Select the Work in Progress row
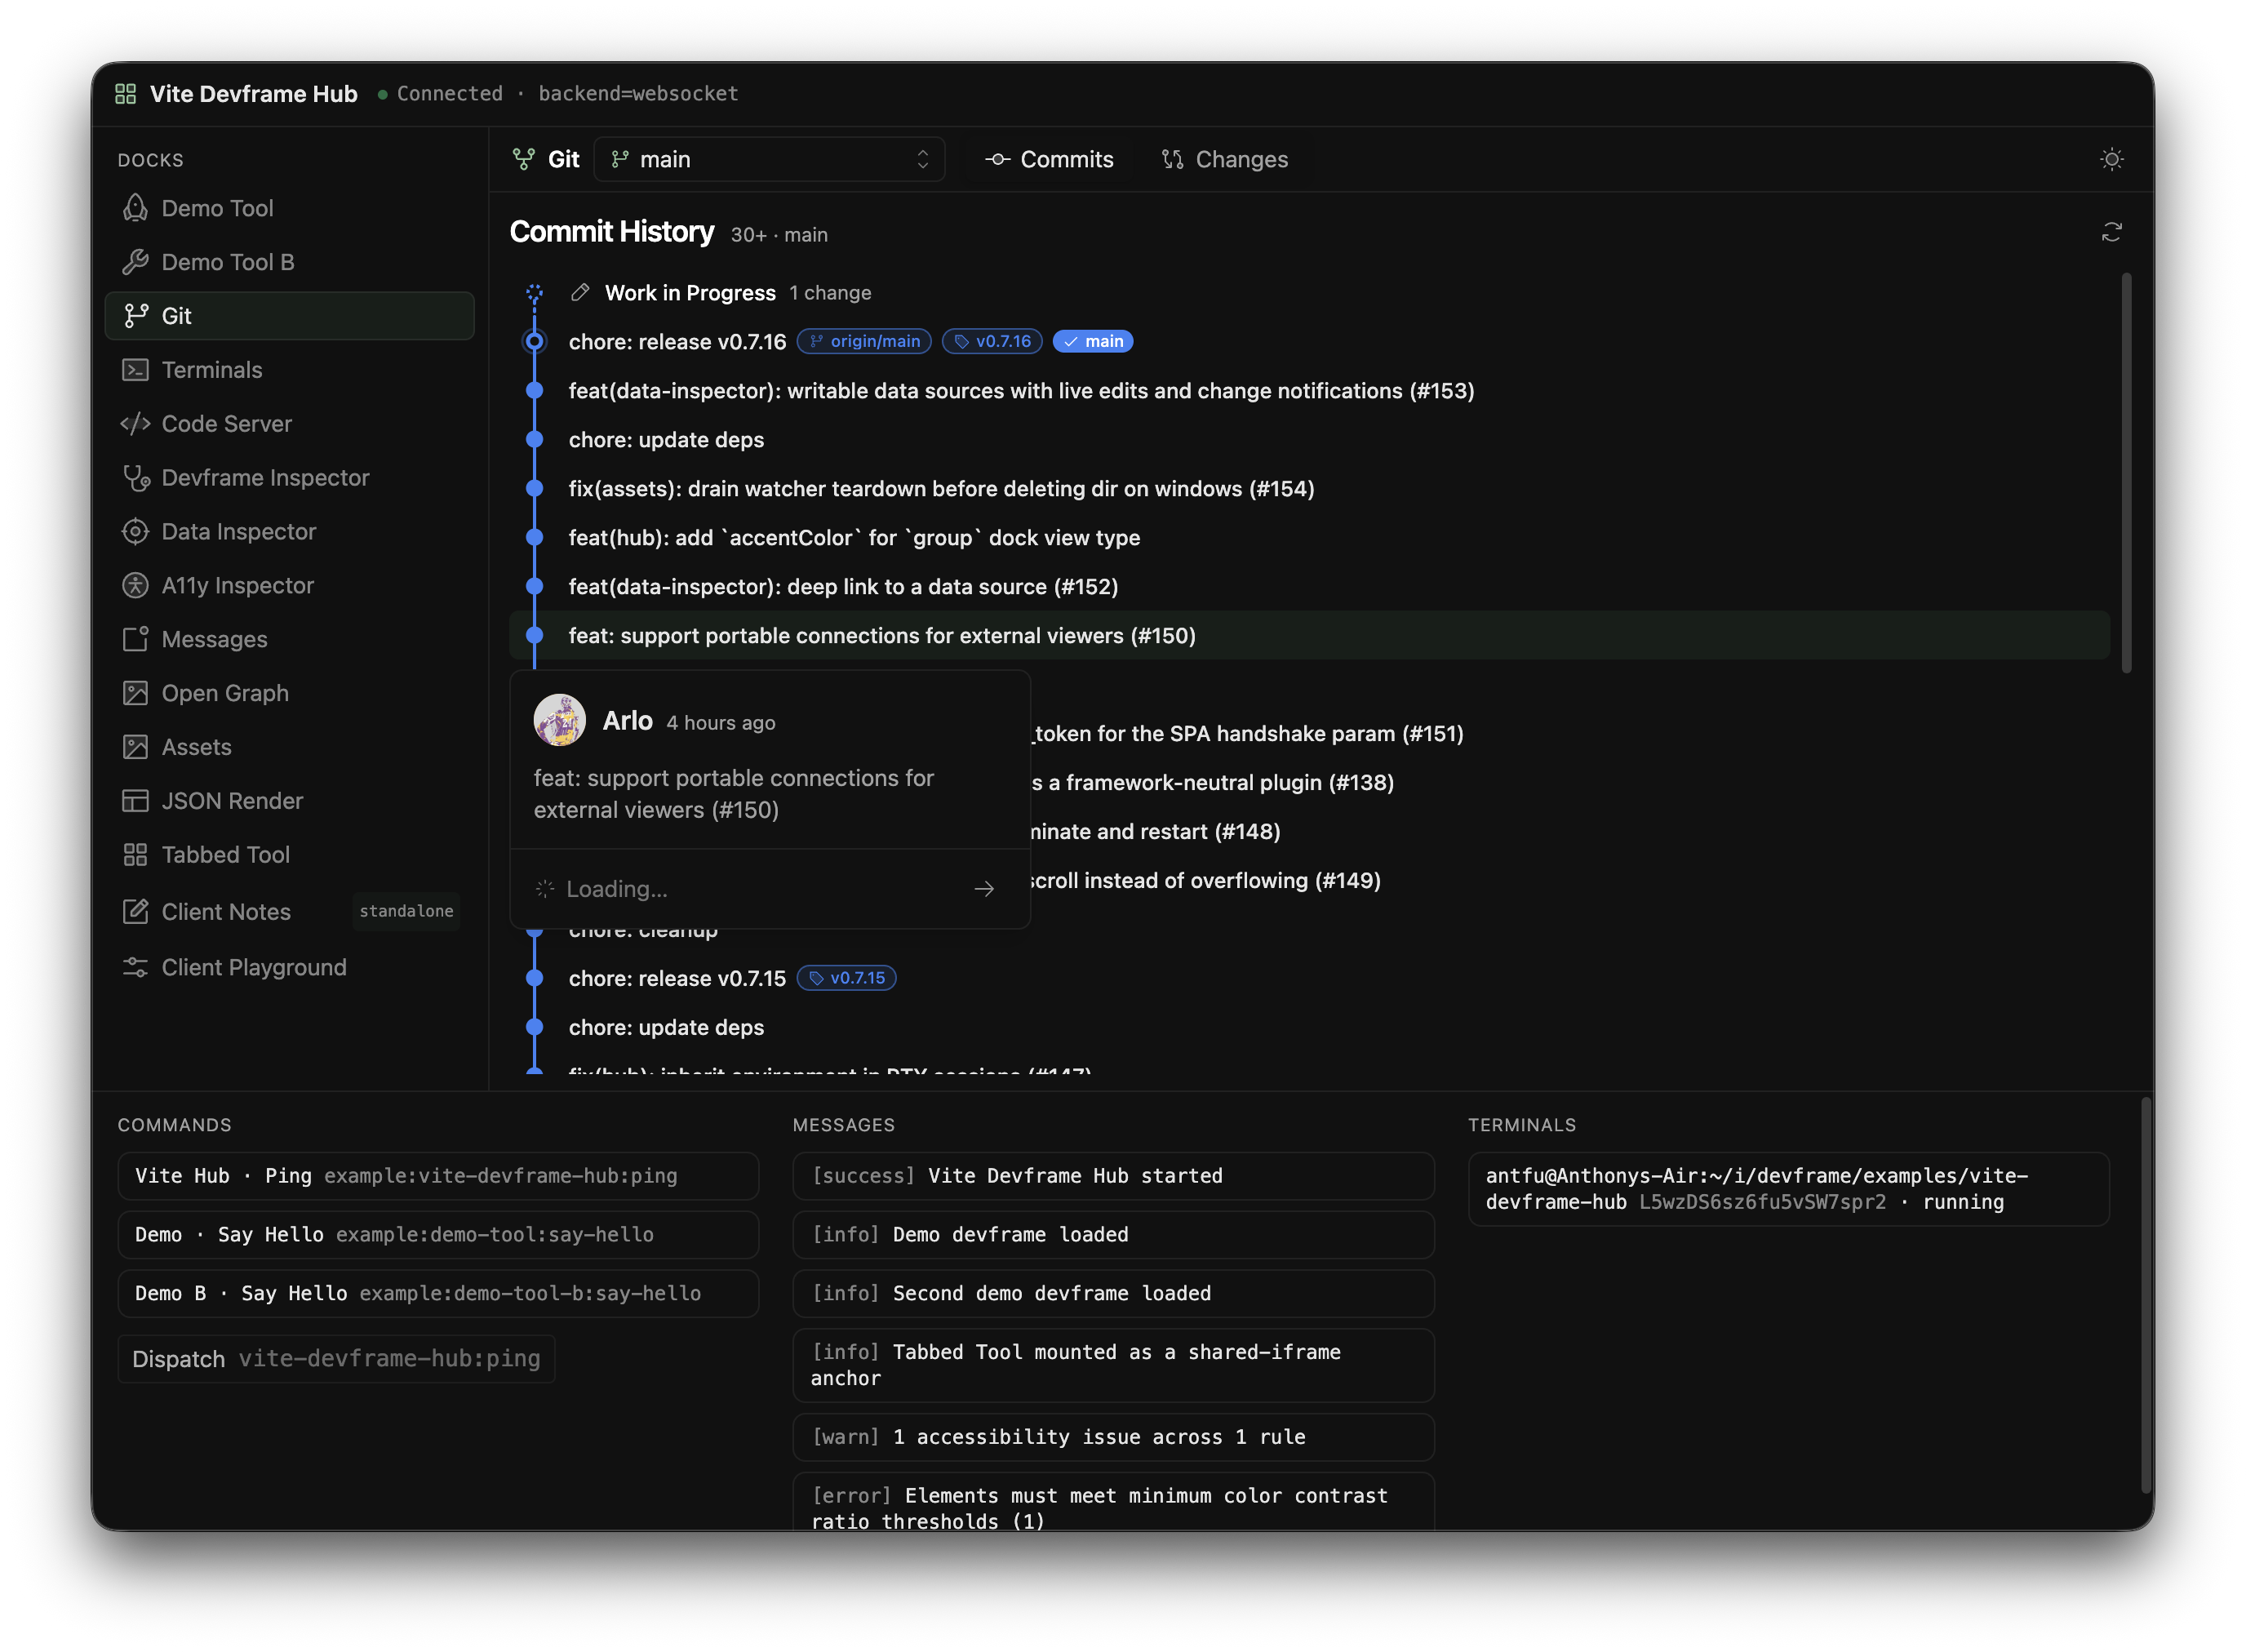The height and width of the screenshot is (1652, 2246). (1310, 293)
